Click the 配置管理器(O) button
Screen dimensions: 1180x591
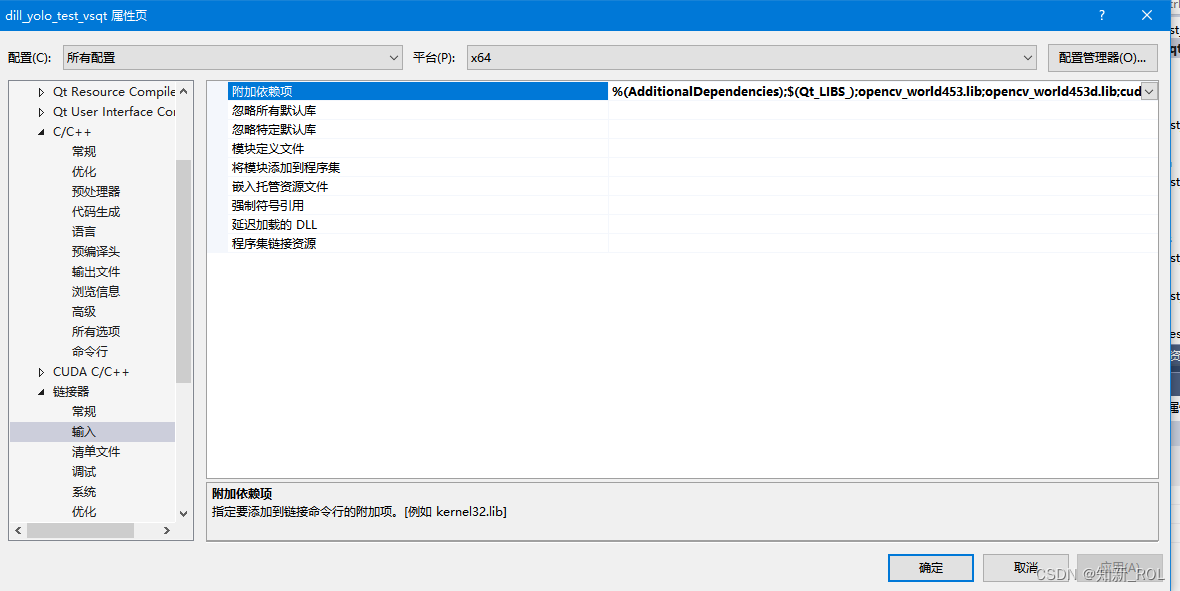coord(1103,57)
